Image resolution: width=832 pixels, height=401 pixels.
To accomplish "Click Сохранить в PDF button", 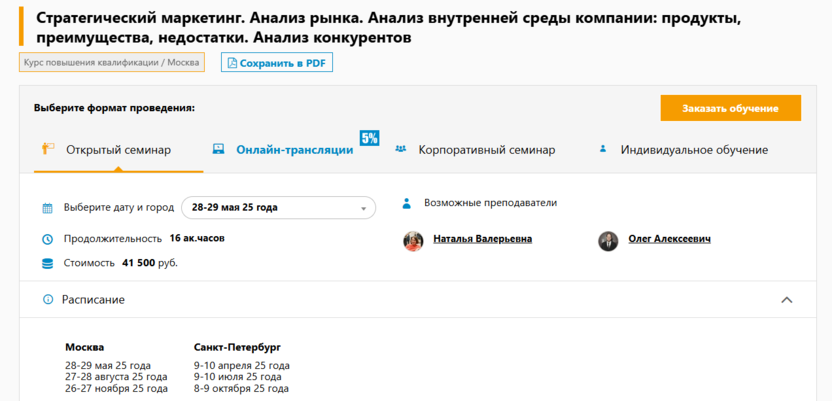I will point(277,63).
